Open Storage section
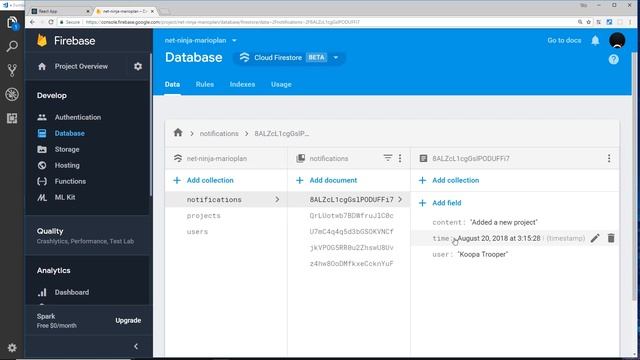Screen dimensions: 640x360 pyautogui.click(x=67, y=149)
